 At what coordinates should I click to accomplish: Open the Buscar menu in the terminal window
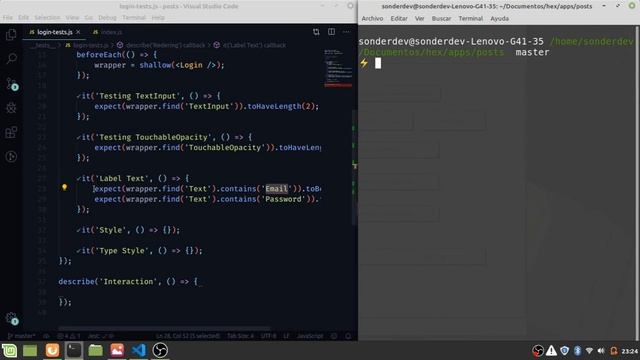pos(441,18)
